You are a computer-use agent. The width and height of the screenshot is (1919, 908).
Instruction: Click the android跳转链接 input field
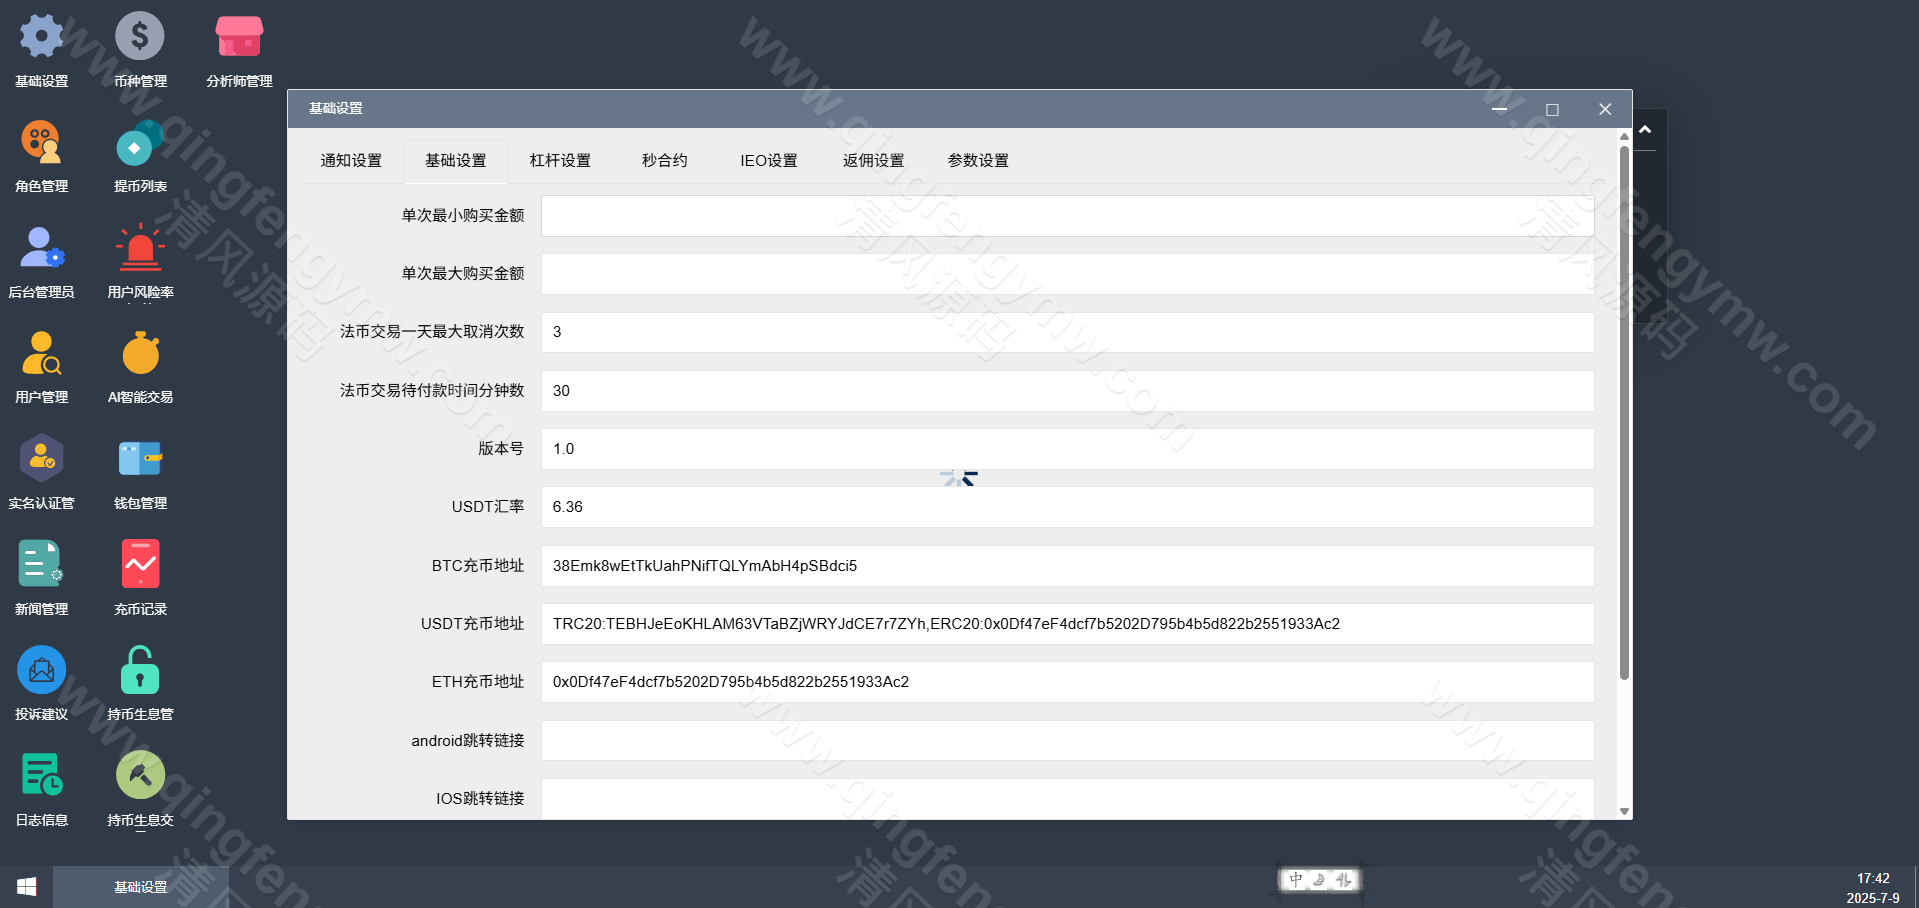1068,741
